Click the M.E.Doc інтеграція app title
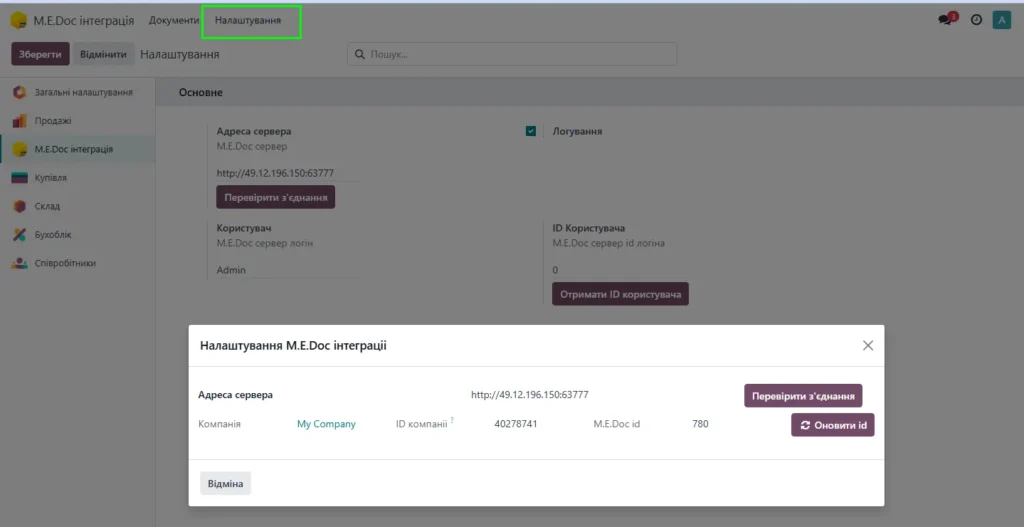 (x=84, y=20)
